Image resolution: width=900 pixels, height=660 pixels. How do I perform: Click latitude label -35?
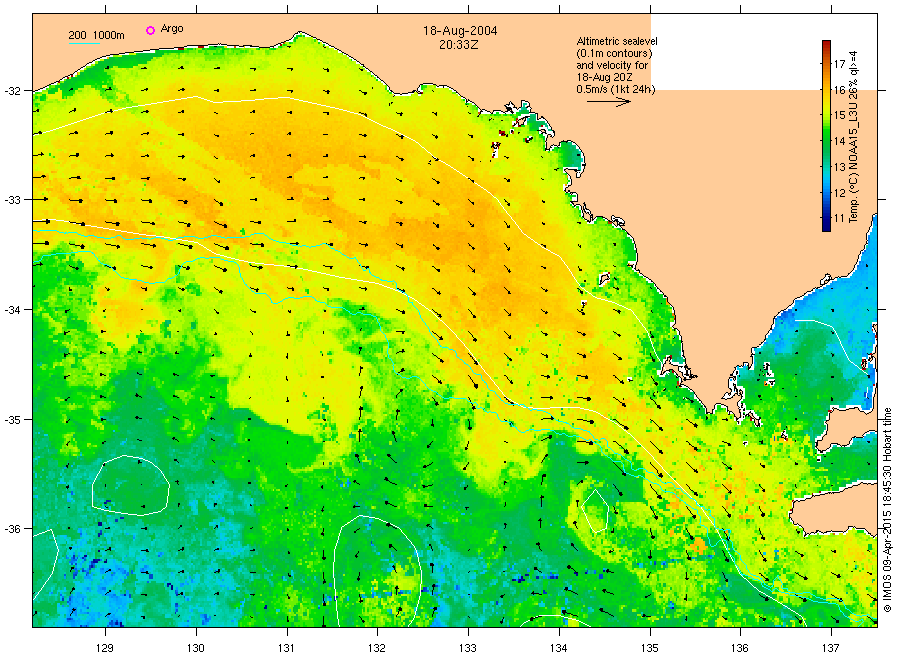13,420
